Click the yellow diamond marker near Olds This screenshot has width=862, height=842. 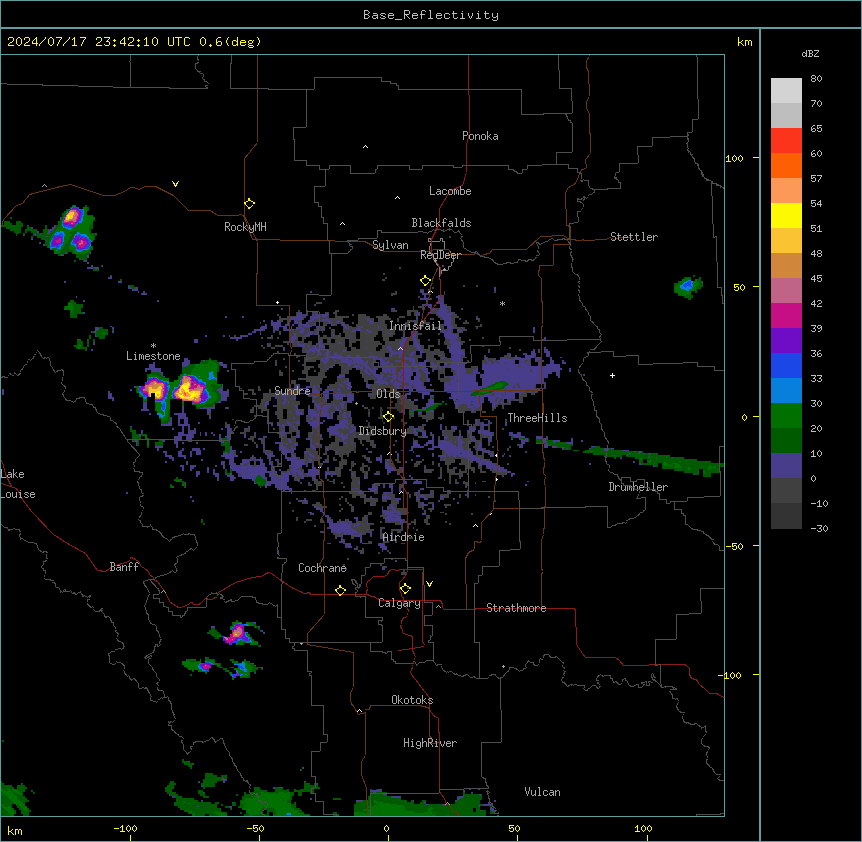pos(388,417)
